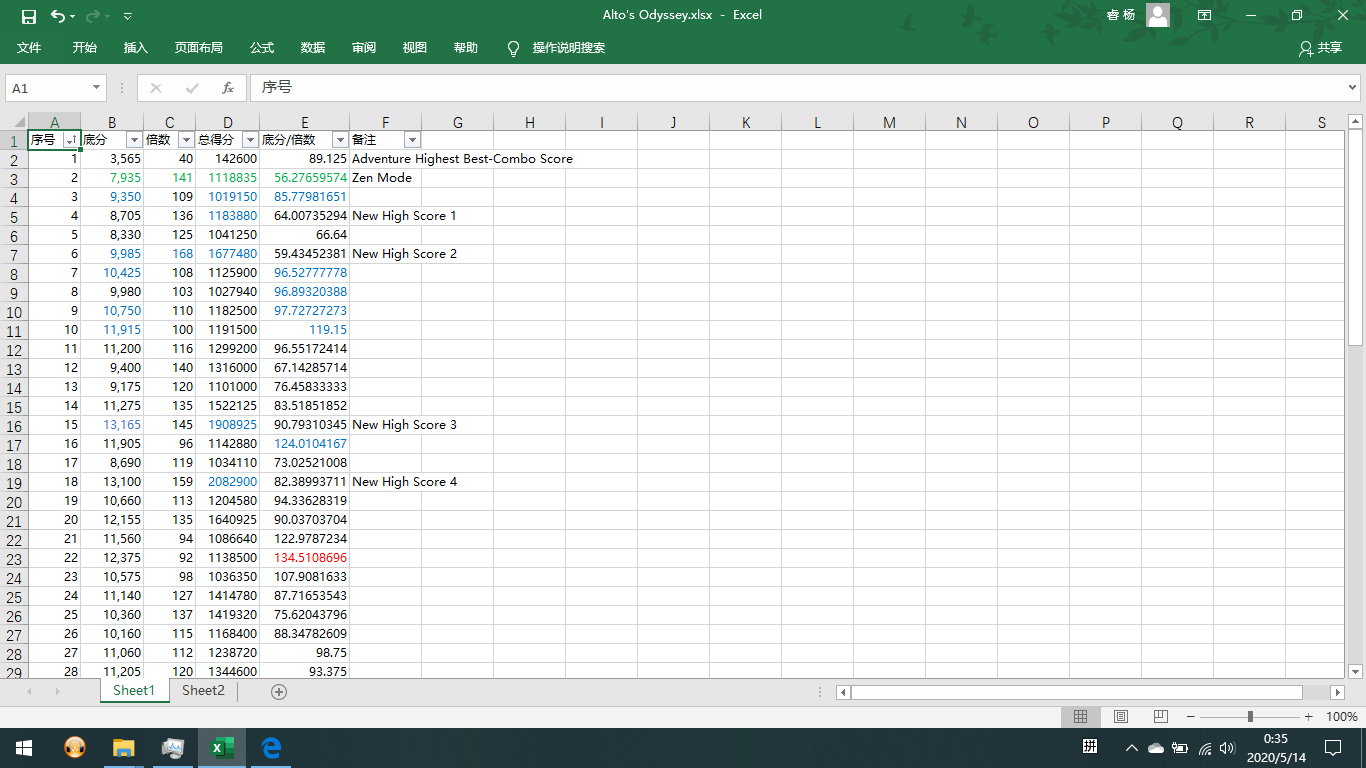
Task: Redo the previously undone action
Action: pyautogui.click(x=93, y=16)
